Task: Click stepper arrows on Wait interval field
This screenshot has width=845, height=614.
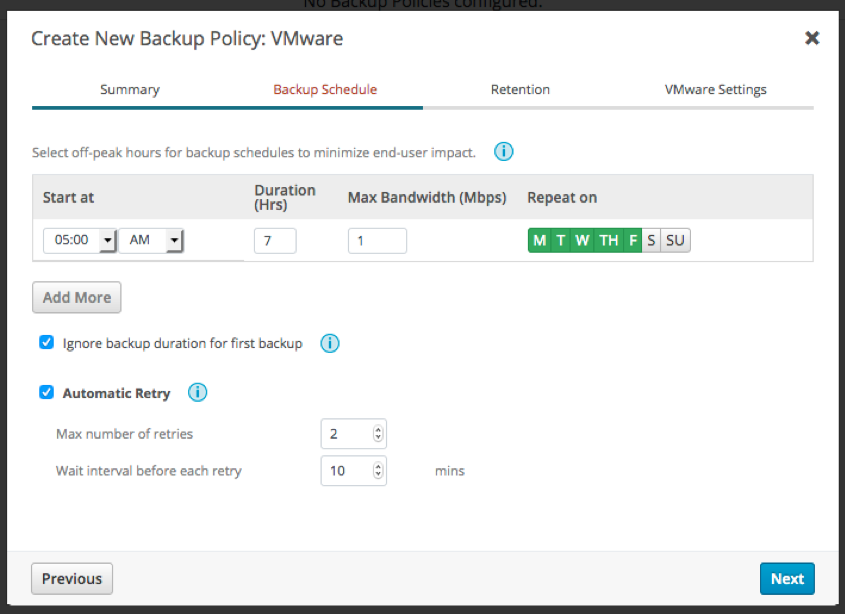Action: tap(378, 471)
